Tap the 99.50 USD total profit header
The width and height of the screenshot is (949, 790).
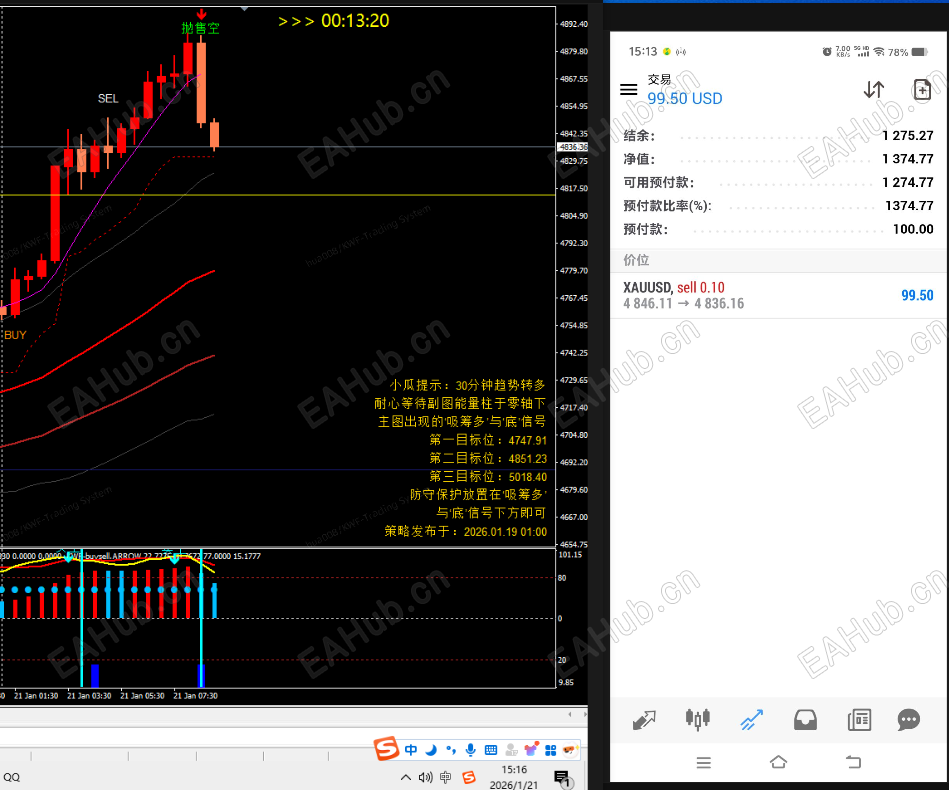pos(685,99)
